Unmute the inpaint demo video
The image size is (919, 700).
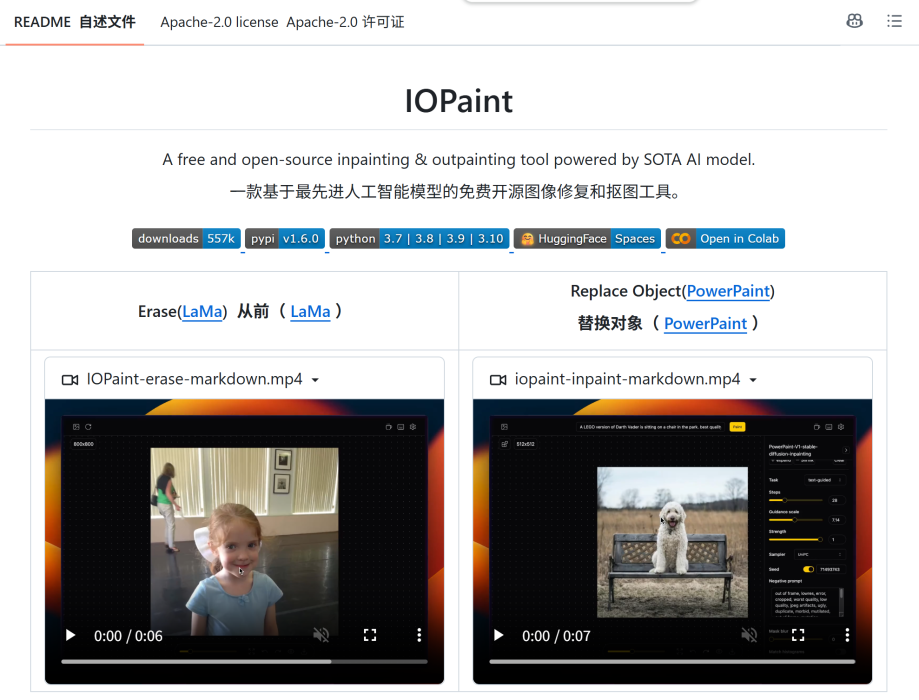tap(749, 635)
